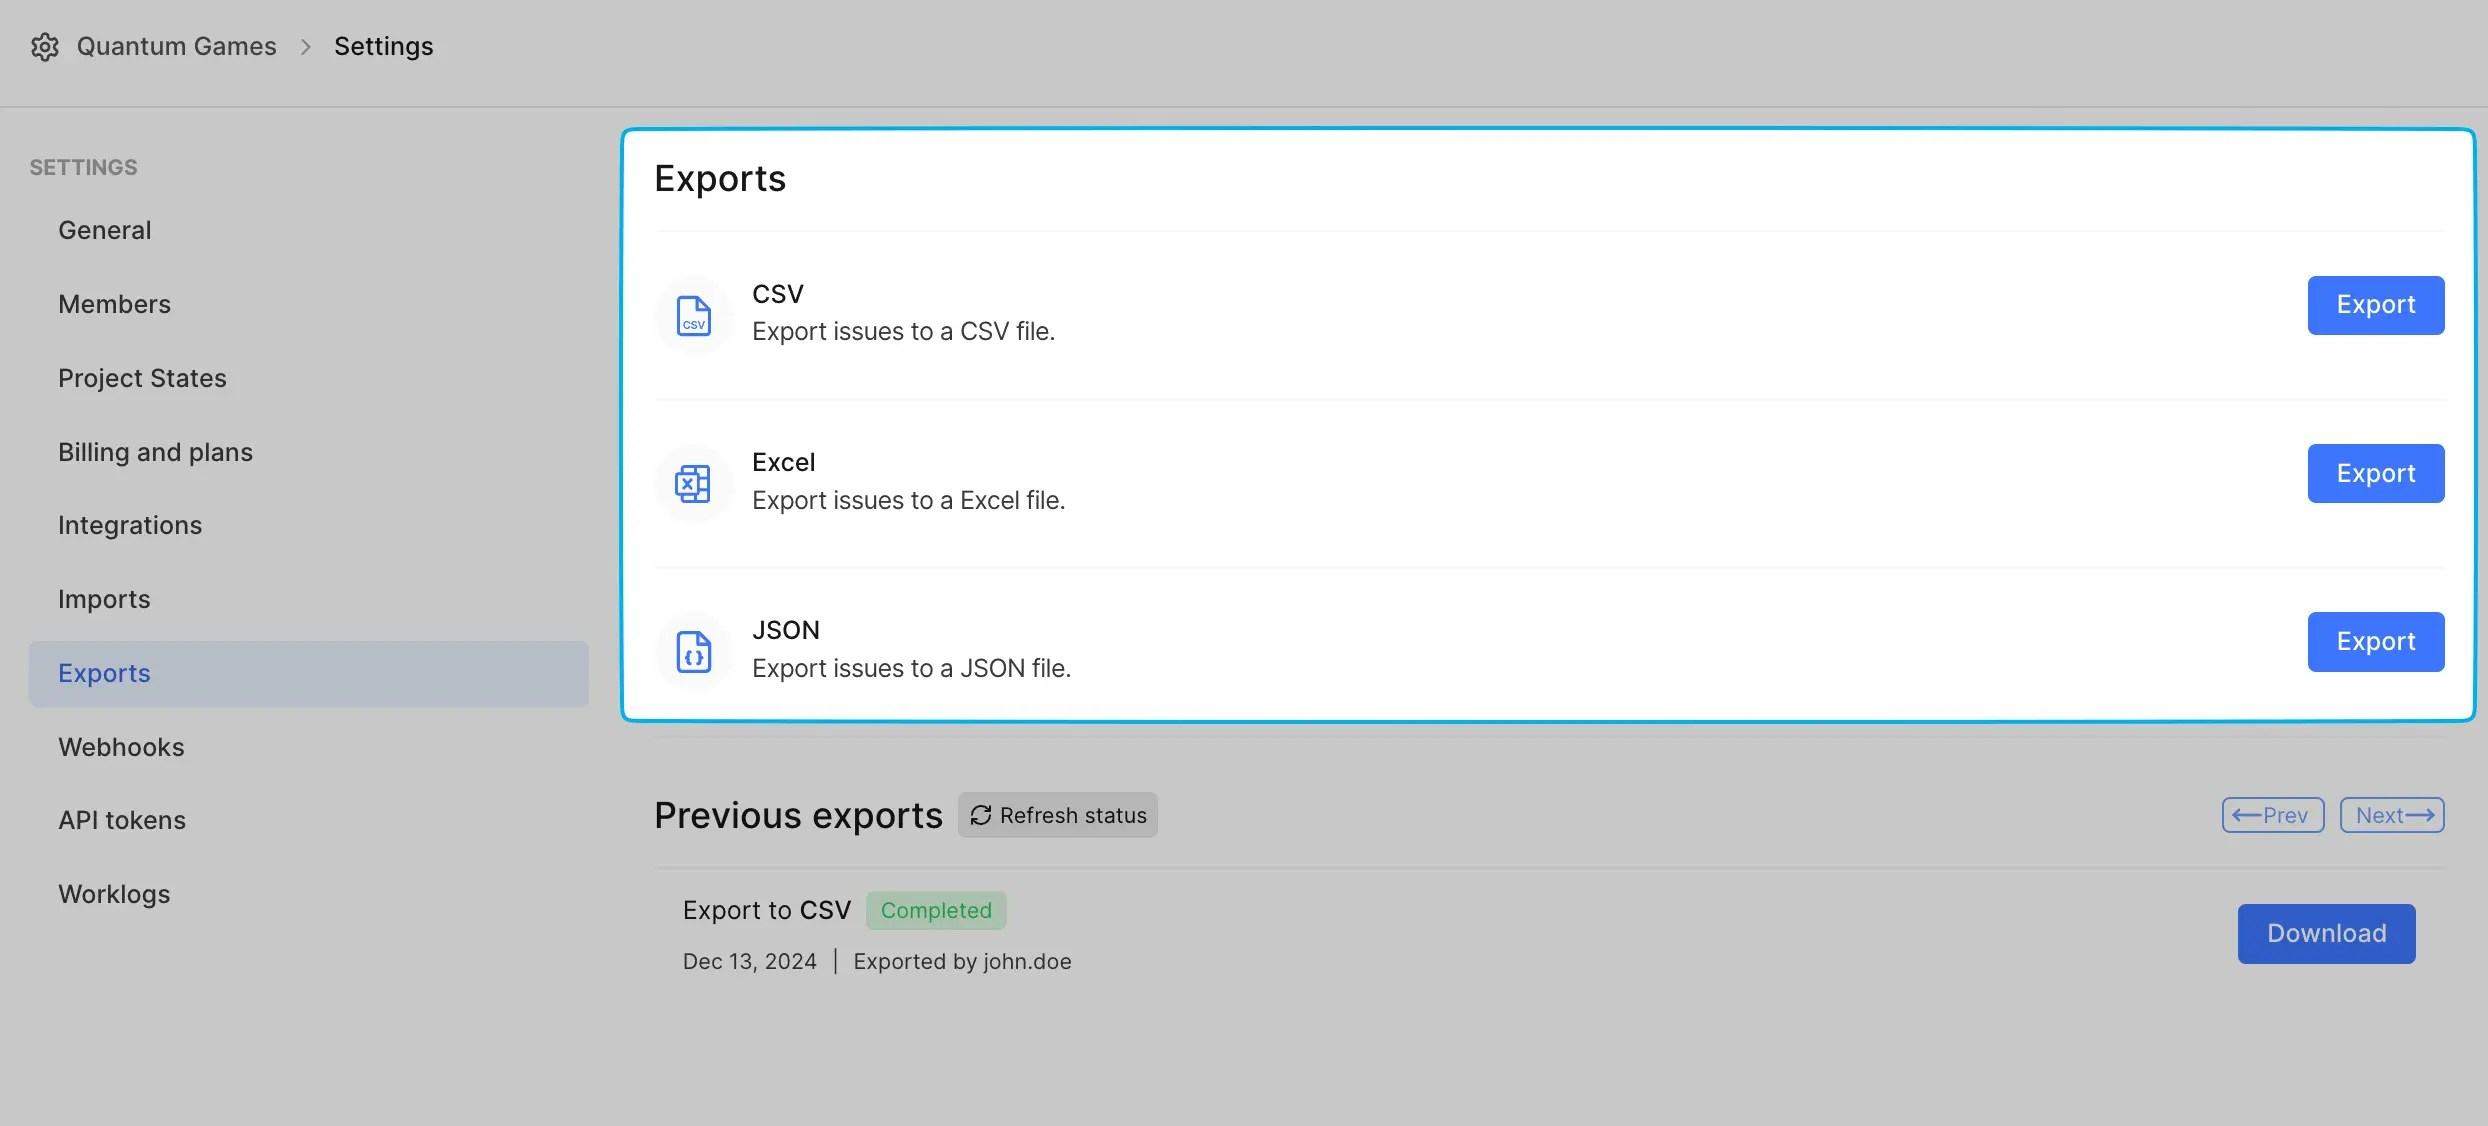
Task: Click the chevron between Quantum Games and Settings
Action: click(x=306, y=46)
